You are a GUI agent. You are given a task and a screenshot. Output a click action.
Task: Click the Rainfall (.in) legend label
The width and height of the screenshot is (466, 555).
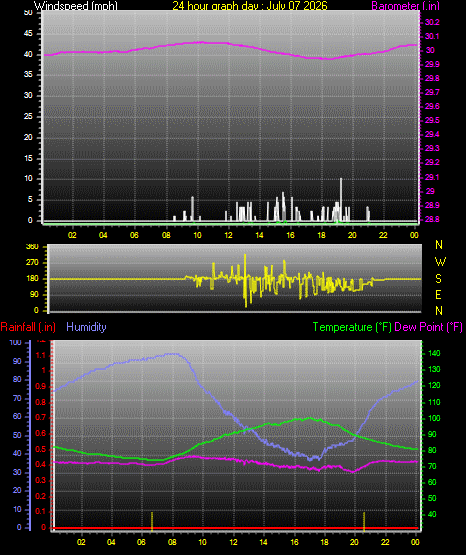[28, 327]
